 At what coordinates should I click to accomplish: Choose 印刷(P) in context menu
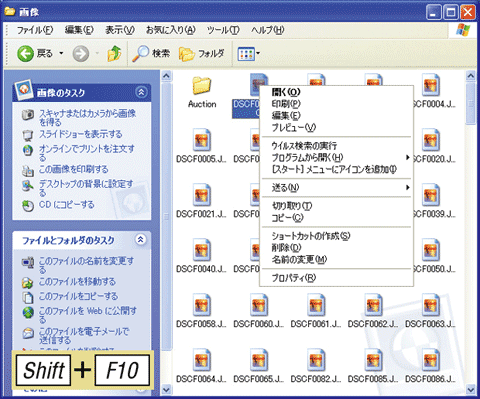point(336,104)
